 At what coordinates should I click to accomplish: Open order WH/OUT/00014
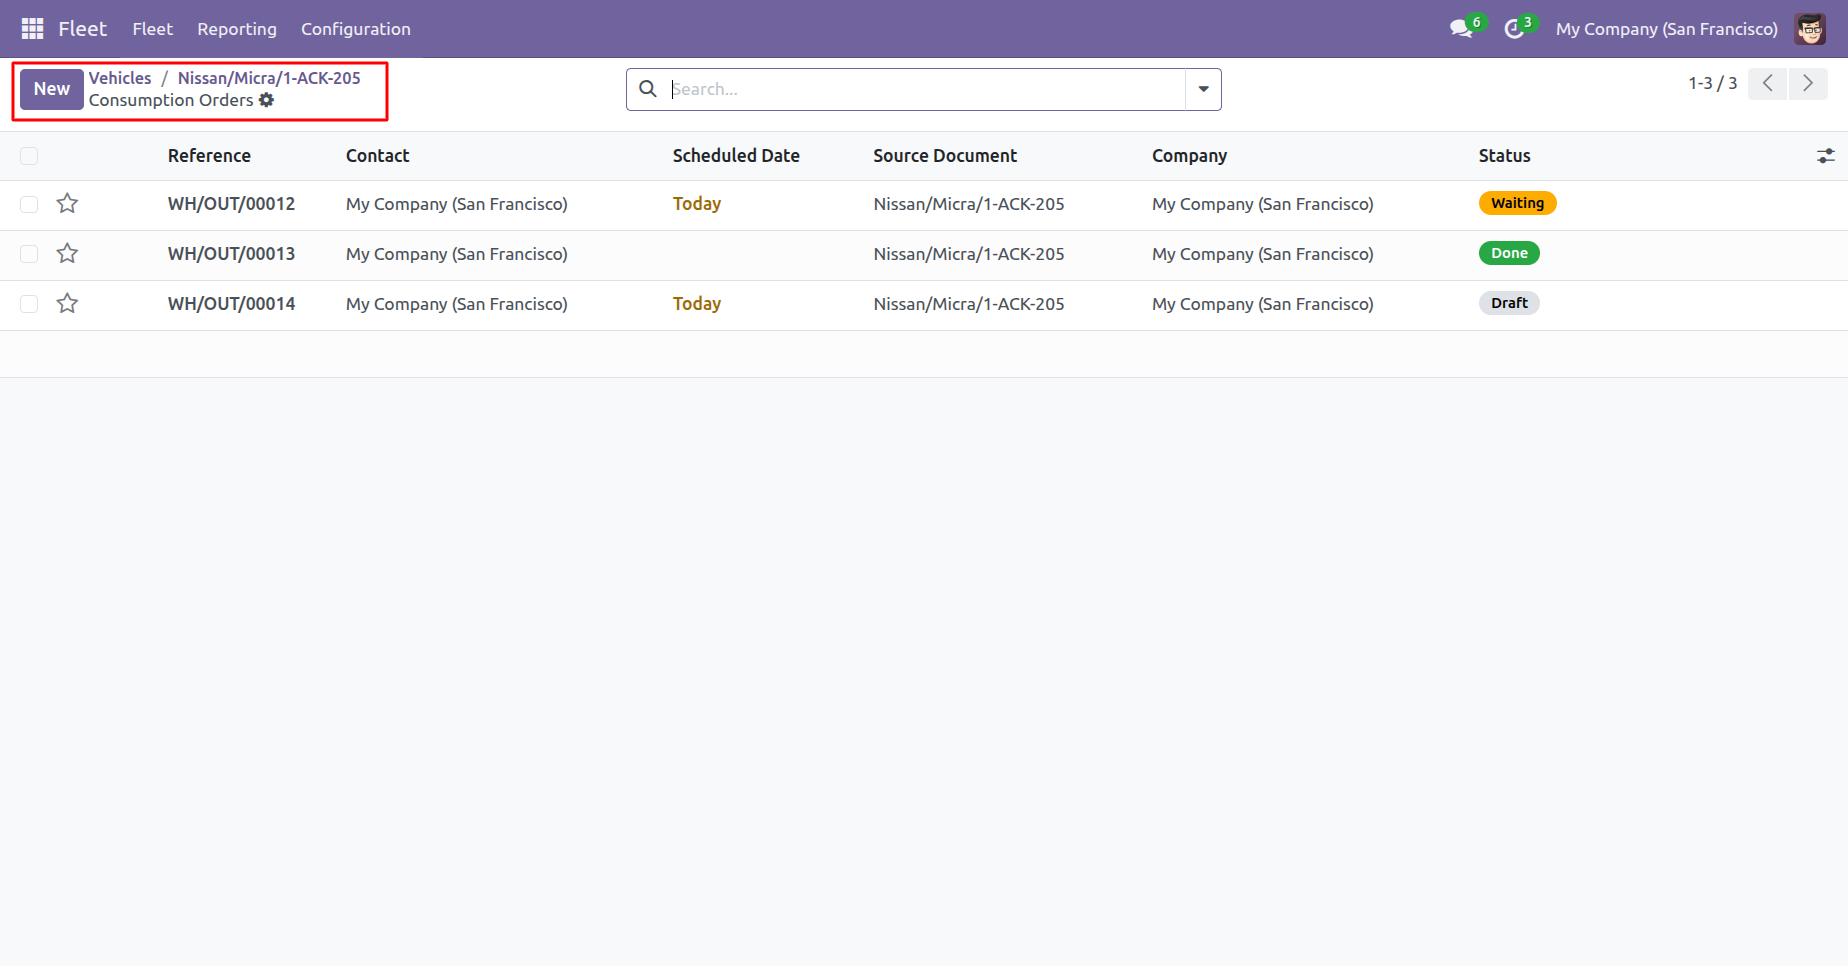[x=232, y=304]
